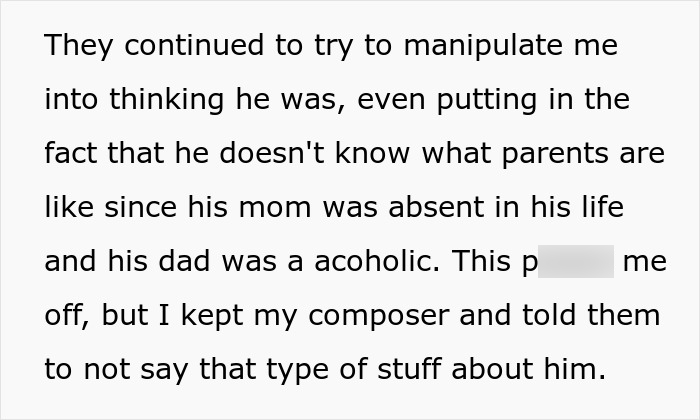Click the grey censored block after "This p"
700x420 pixels.
576,262
